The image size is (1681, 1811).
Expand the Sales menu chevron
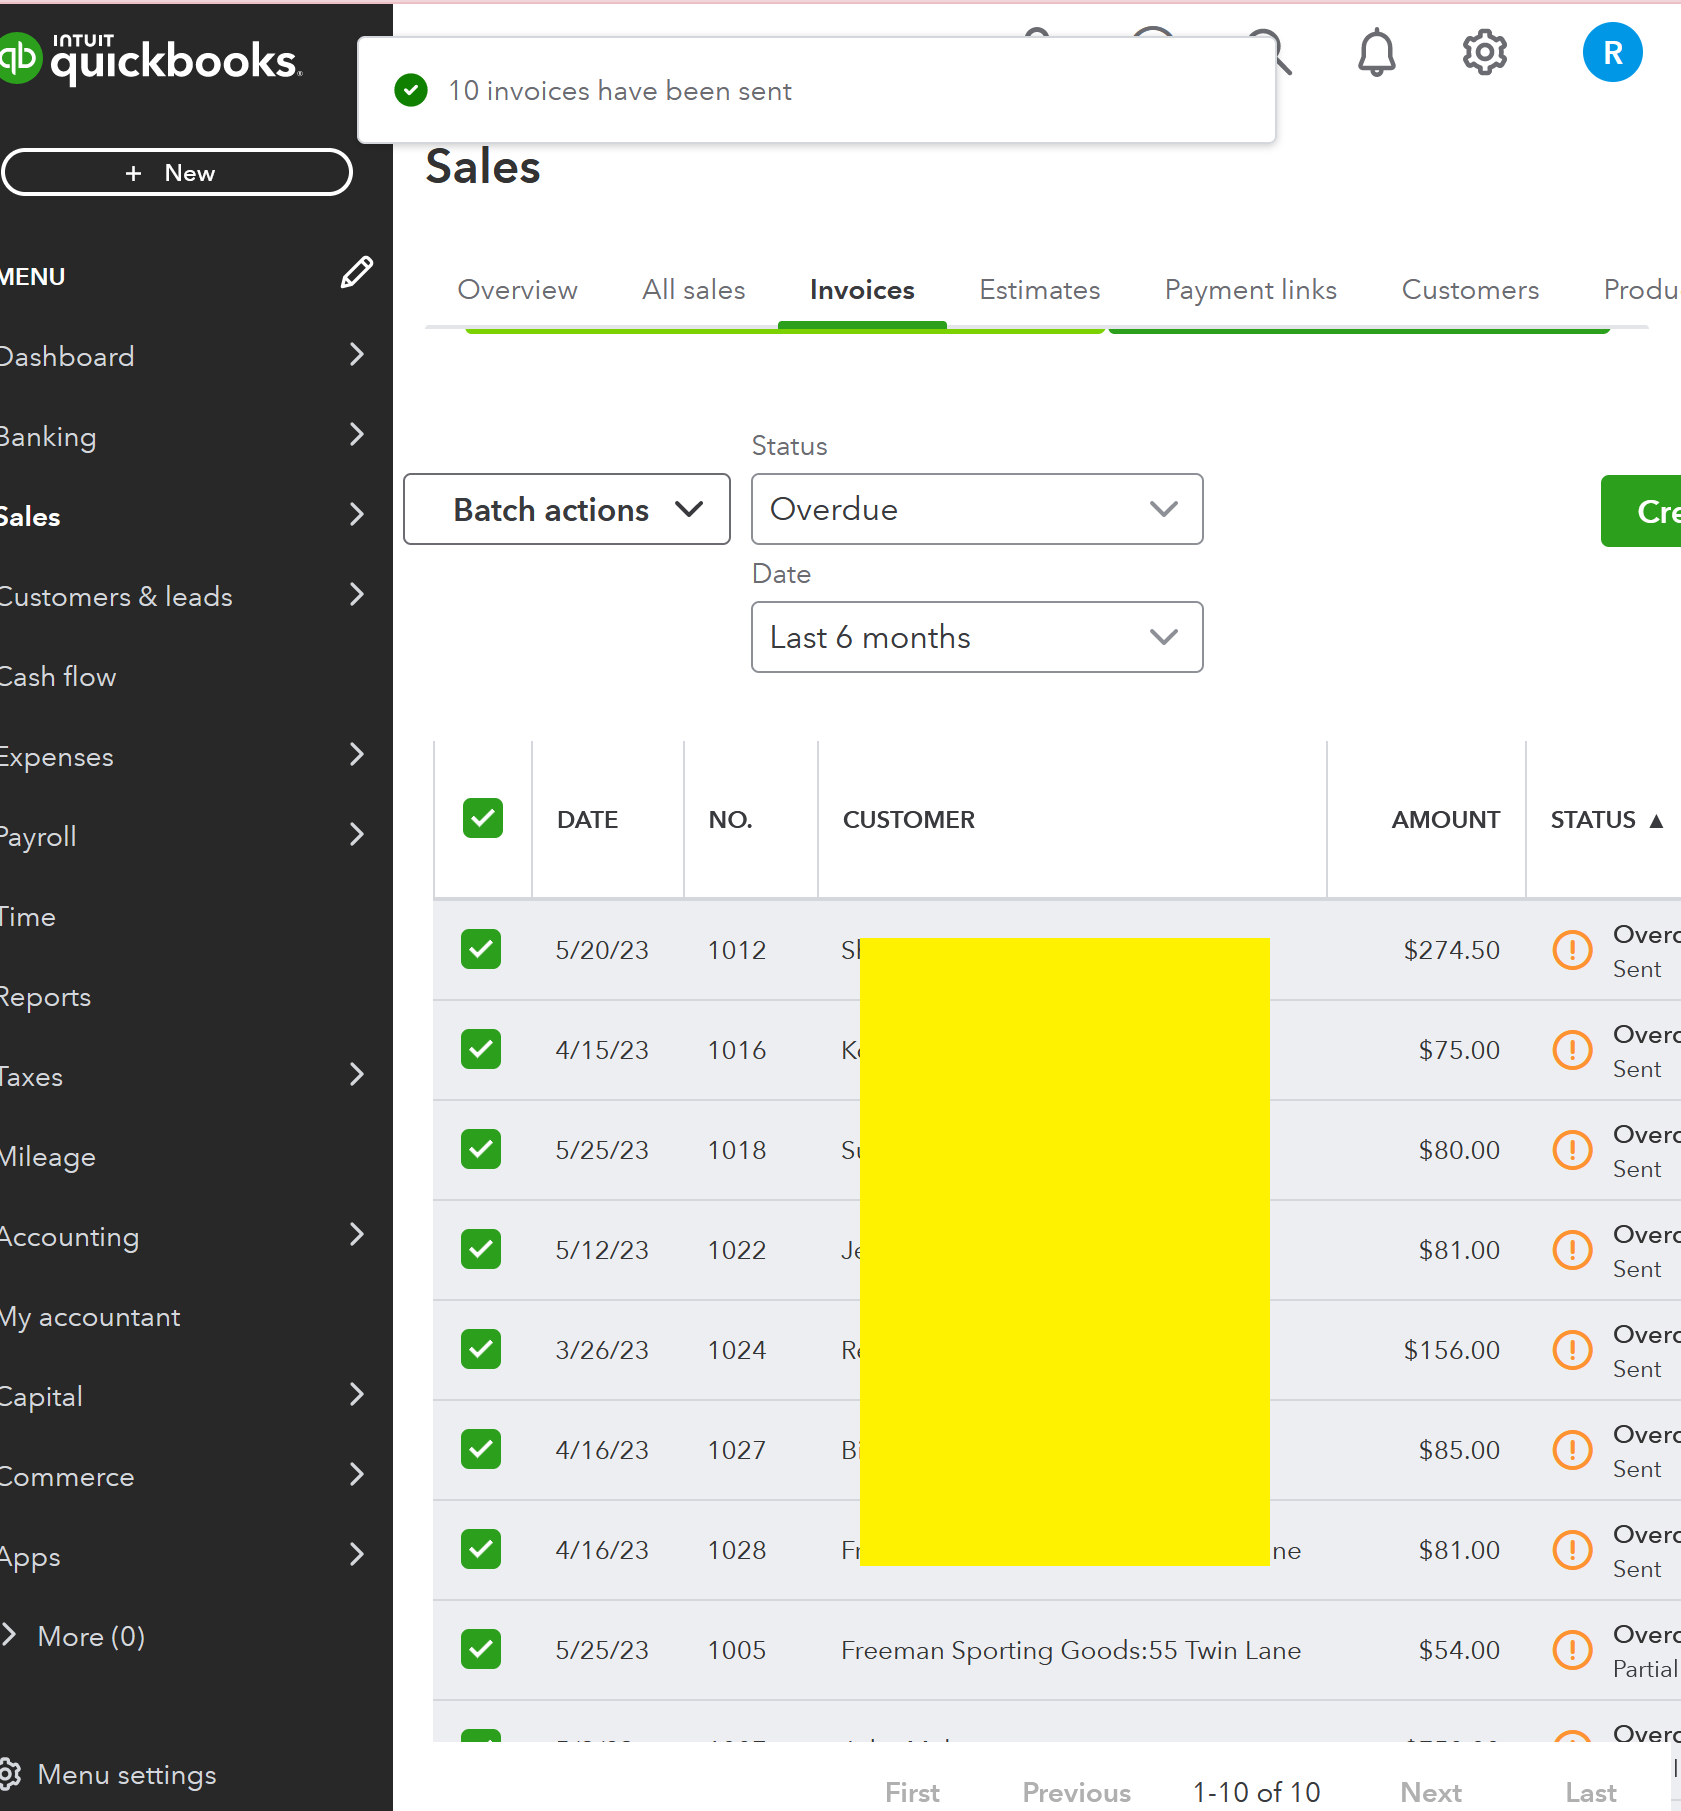[x=357, y=514]
